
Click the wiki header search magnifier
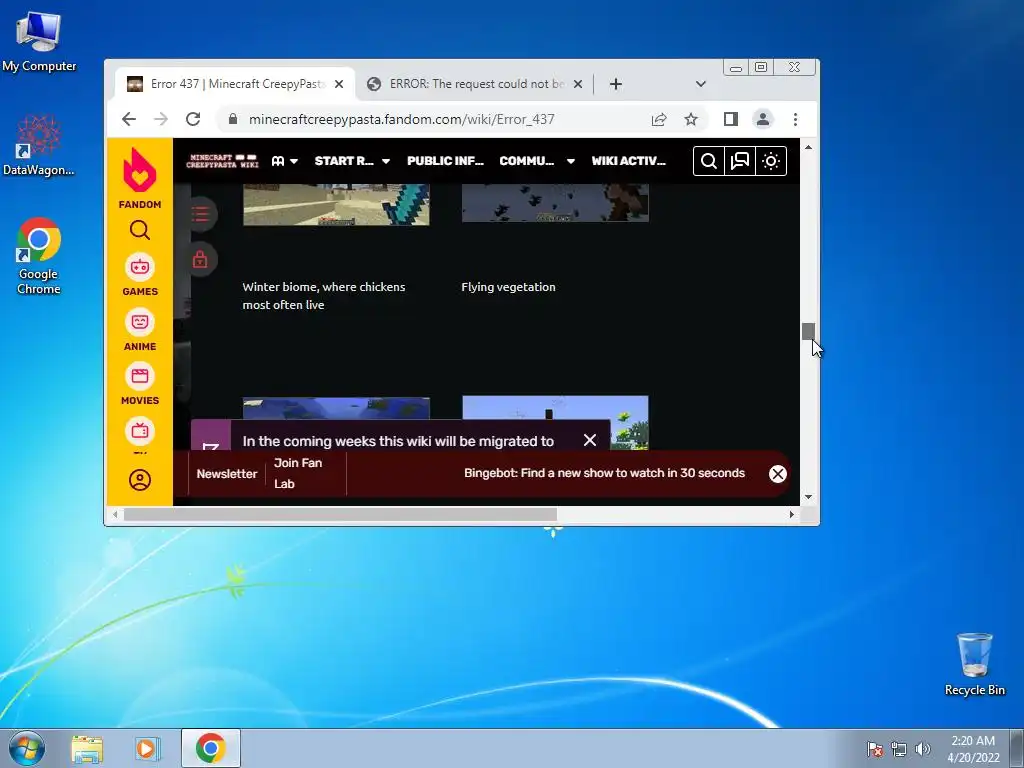[x=709, y=161]
